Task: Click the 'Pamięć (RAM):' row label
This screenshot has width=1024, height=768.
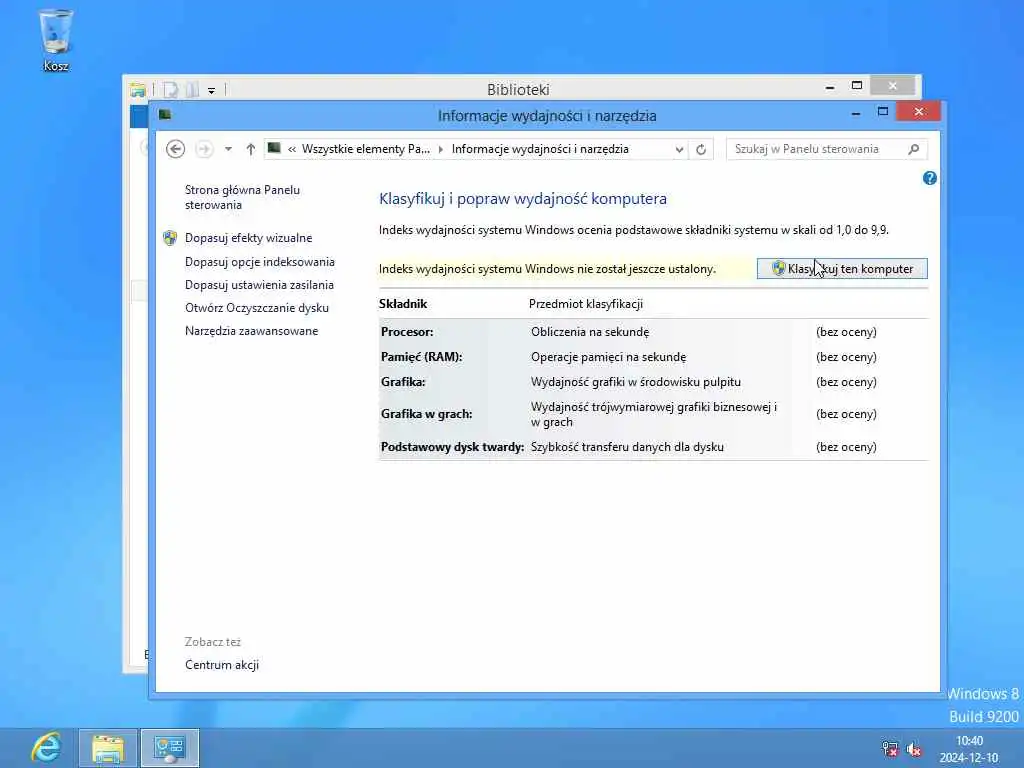Action: point(421,357)
